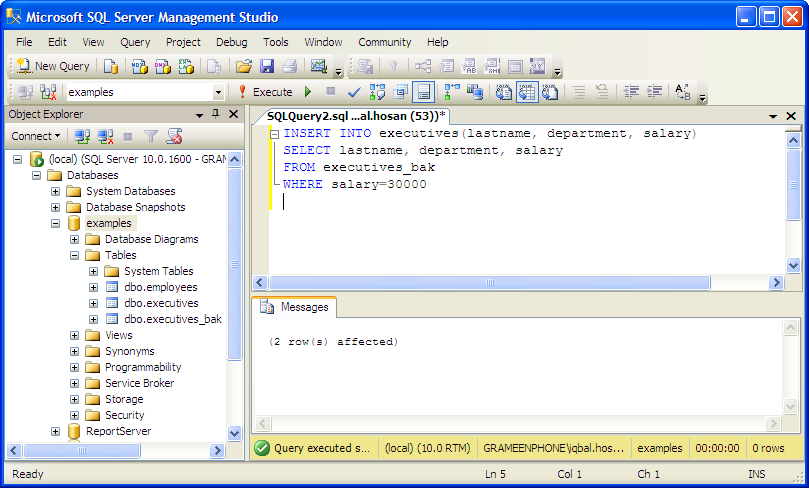Start an Analysis Services MDX query
The image size is (809, 488).
pyautogui.click(x=139, y=66)
